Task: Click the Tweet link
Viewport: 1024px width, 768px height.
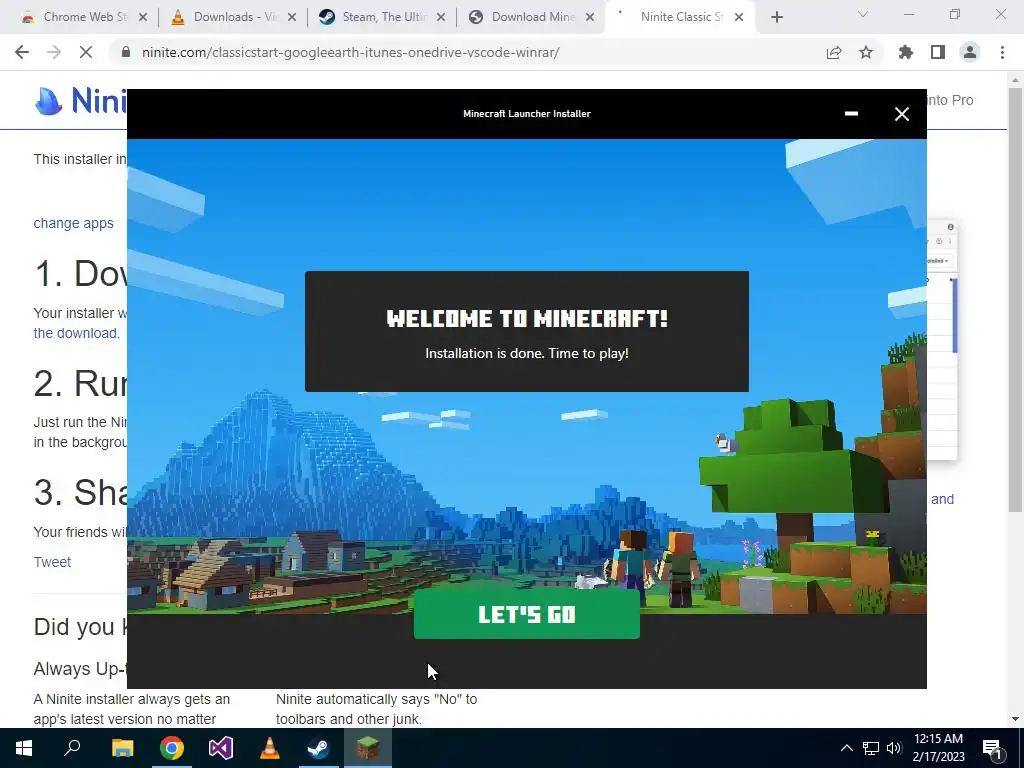Action: [52, 562]
